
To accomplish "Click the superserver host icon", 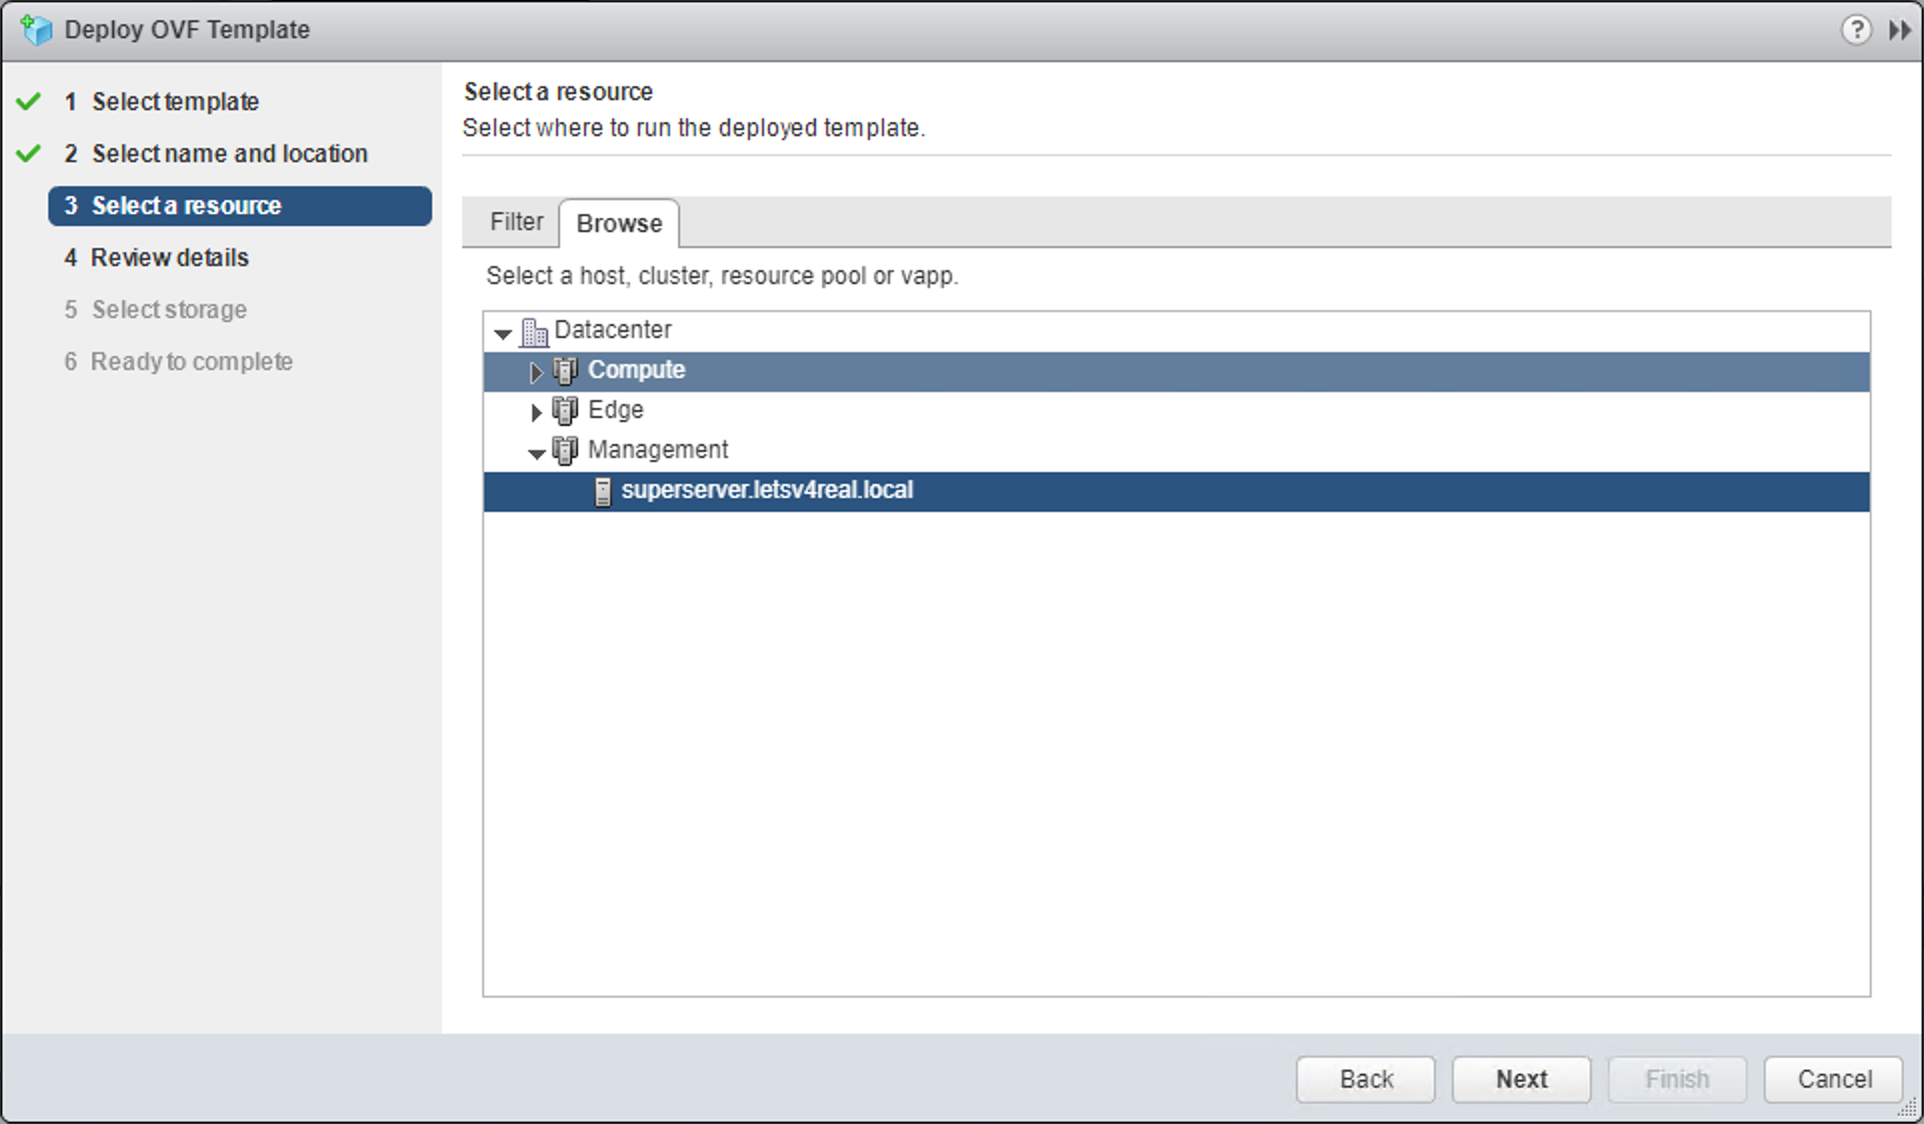I will [x=603, y=491].
